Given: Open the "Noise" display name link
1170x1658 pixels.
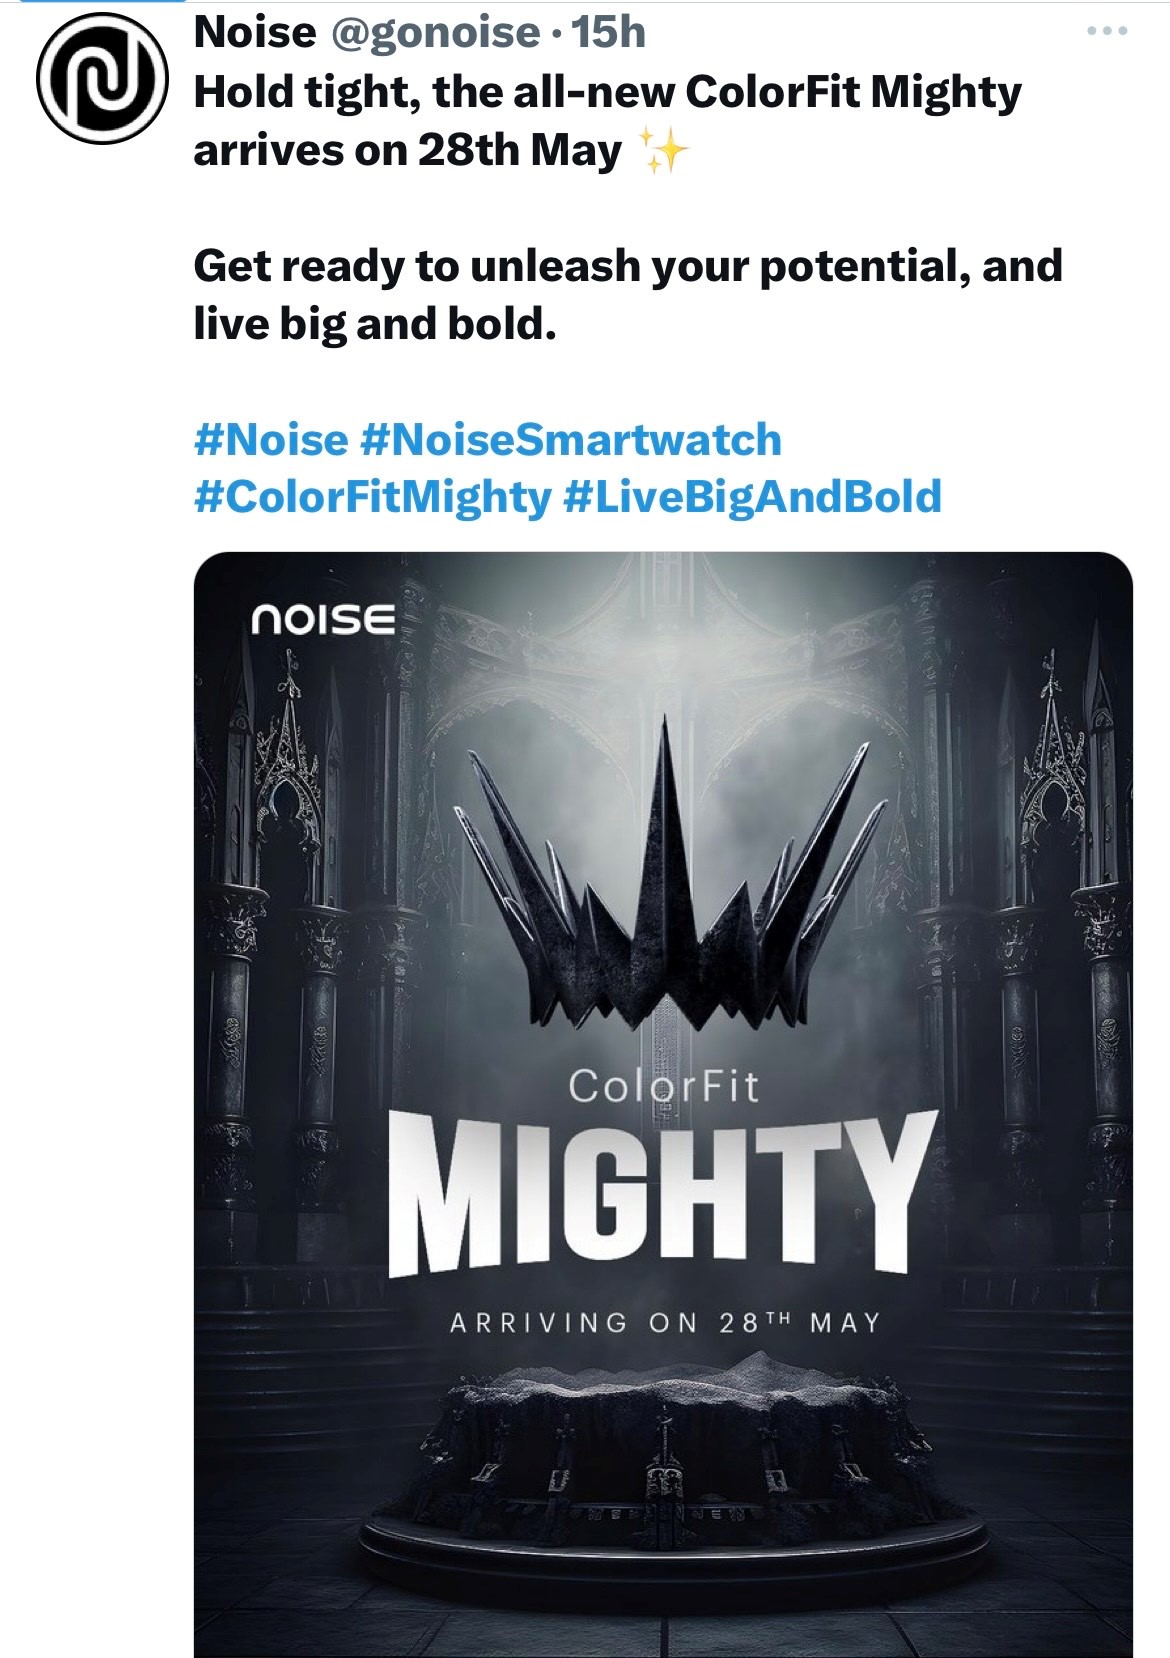Looking at the screenshot, I should (255, 33).
